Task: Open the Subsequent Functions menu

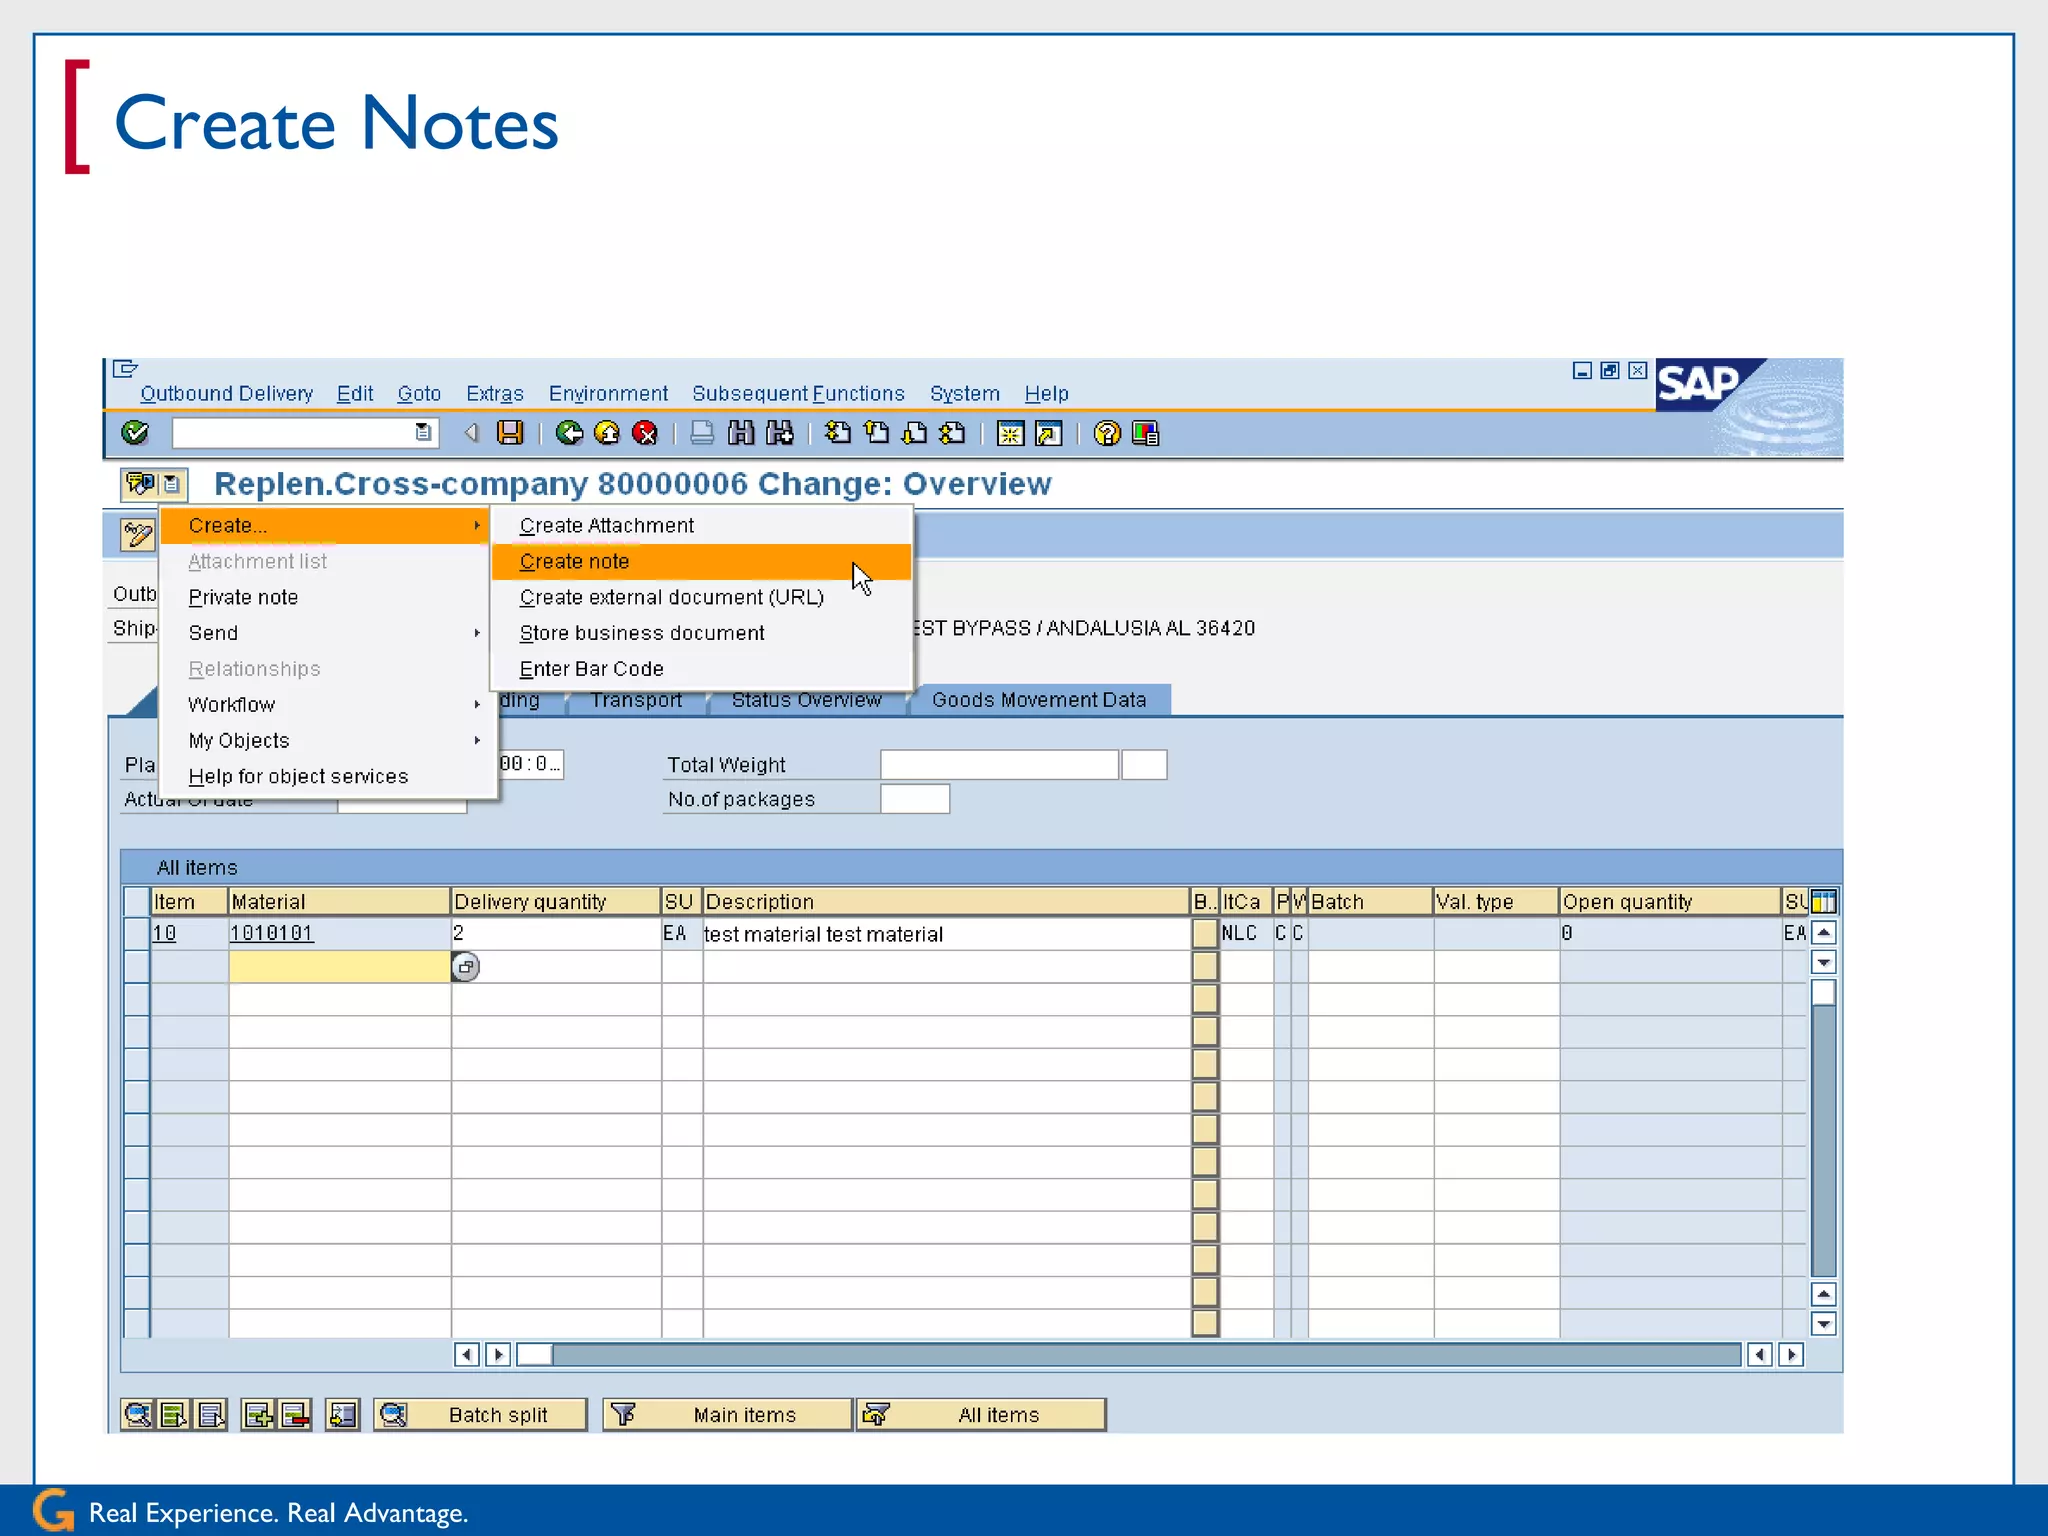Action: [798, 393]
